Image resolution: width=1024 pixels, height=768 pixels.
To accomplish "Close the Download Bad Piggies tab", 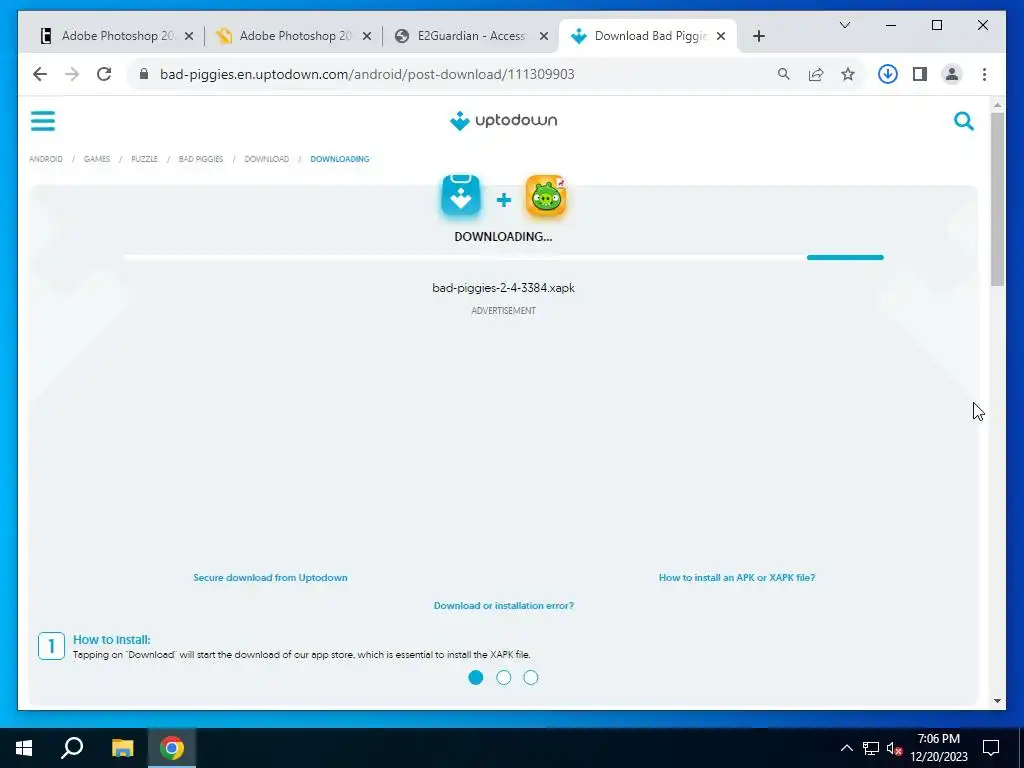I will [x=721, y=37].
